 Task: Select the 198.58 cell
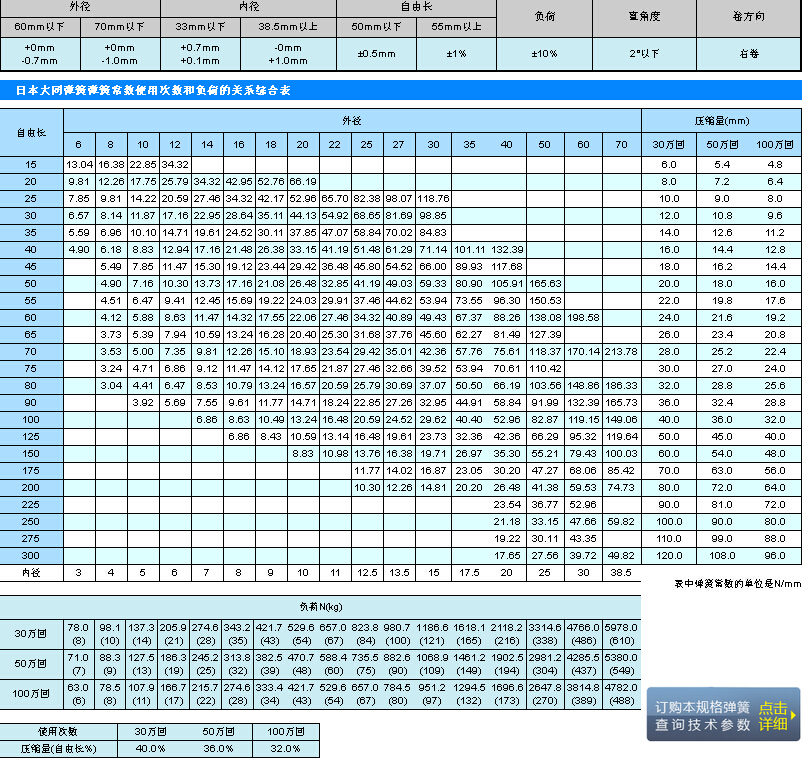pyautogui.click(x=583, y=318)
